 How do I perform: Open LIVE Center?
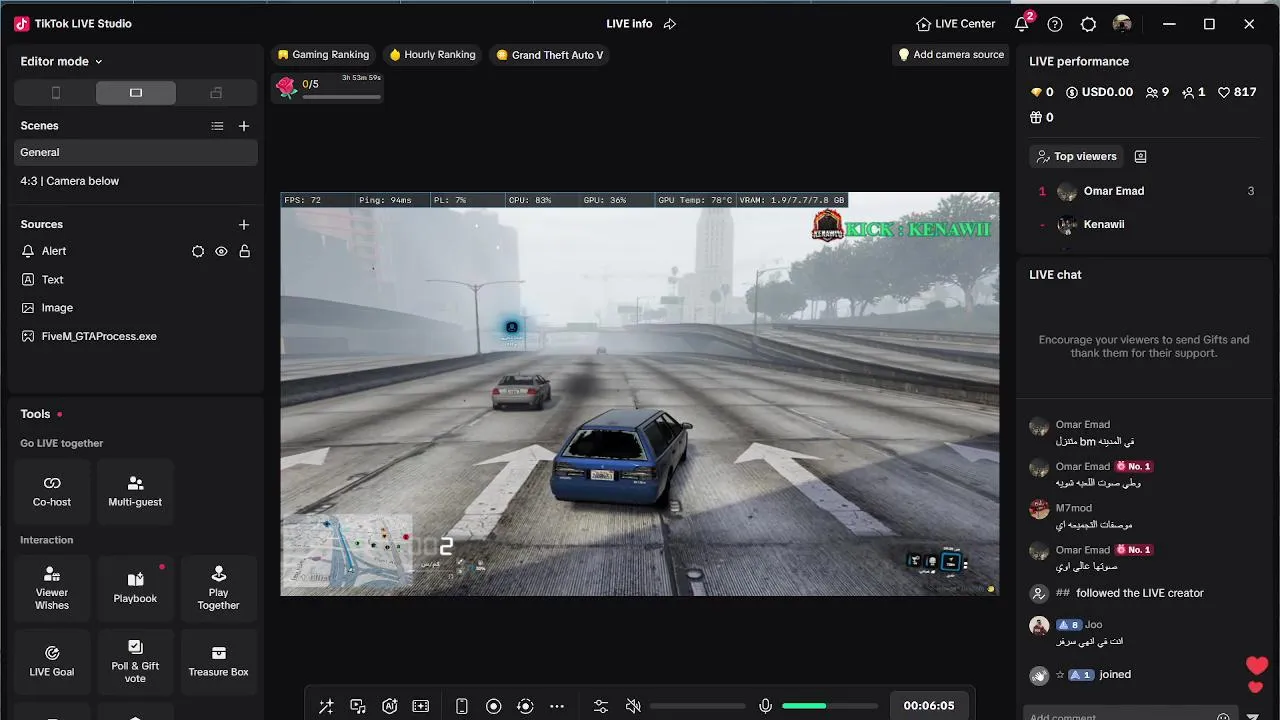956,24
